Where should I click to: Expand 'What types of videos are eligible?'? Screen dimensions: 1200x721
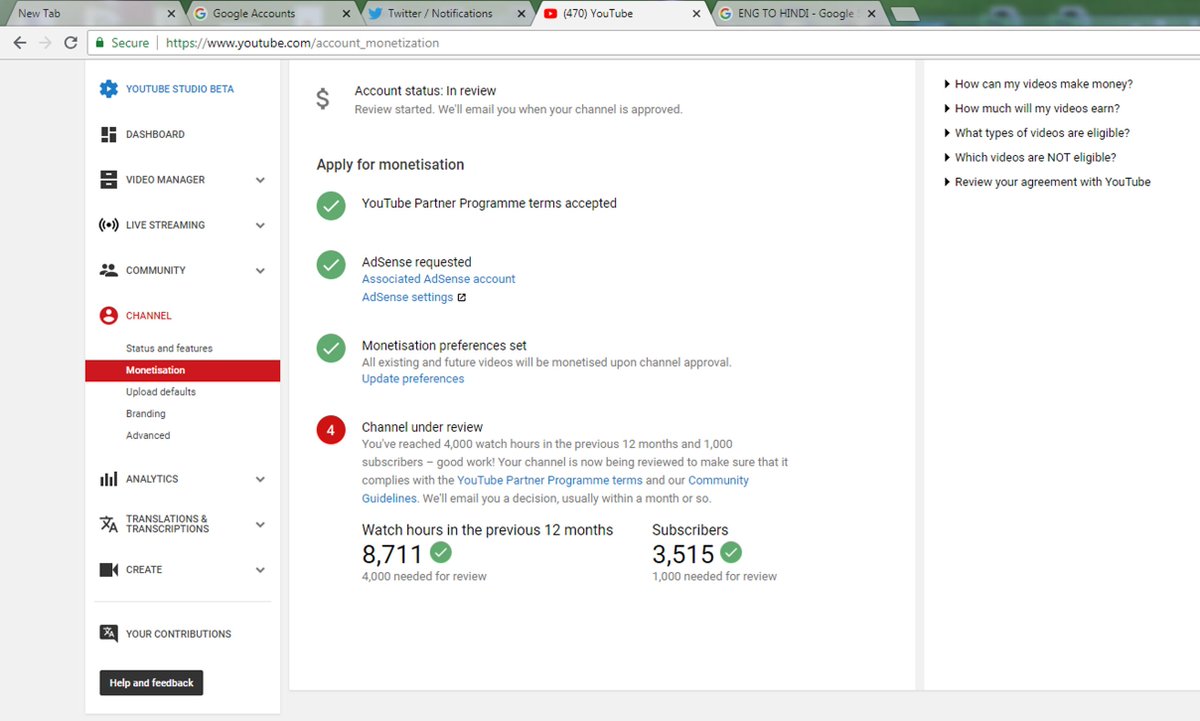(1036, 133)
